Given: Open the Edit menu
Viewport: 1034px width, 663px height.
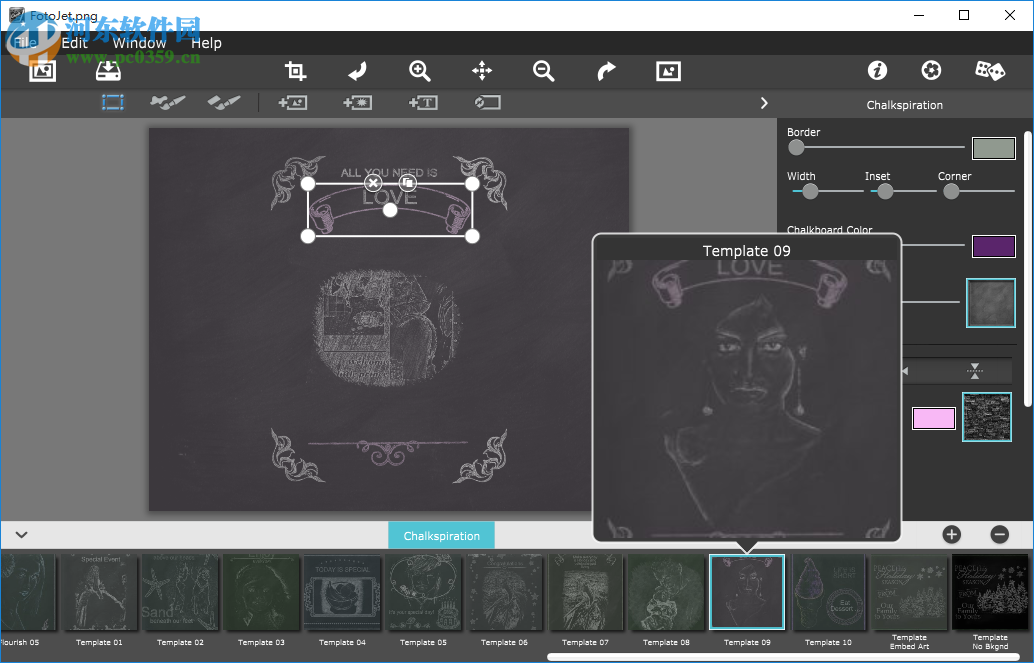Looking at the screenshot, I should [74, 43].
